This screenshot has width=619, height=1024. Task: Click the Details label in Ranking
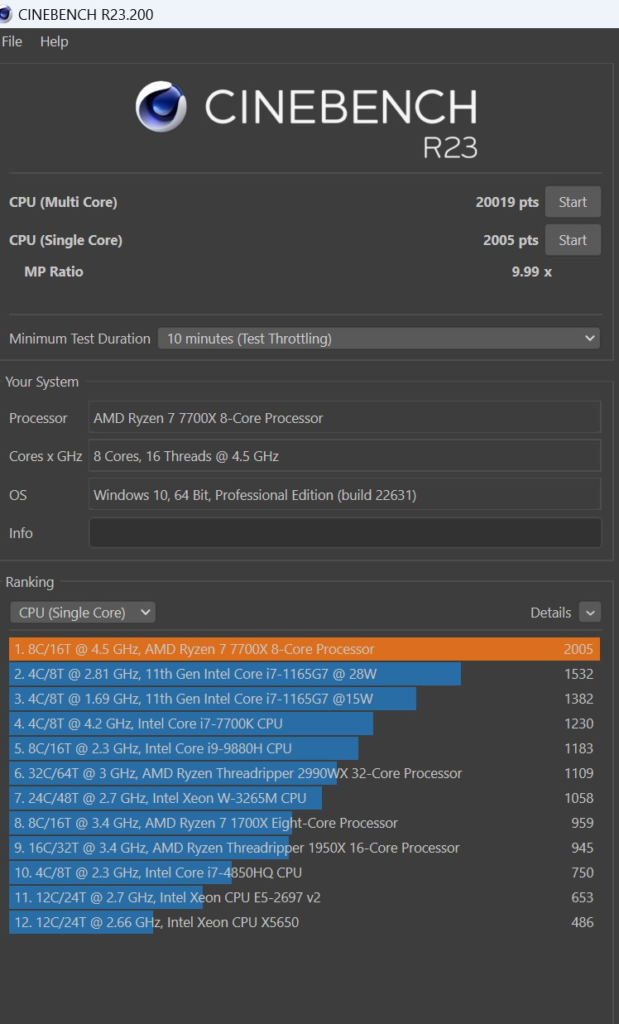(550, 613)
